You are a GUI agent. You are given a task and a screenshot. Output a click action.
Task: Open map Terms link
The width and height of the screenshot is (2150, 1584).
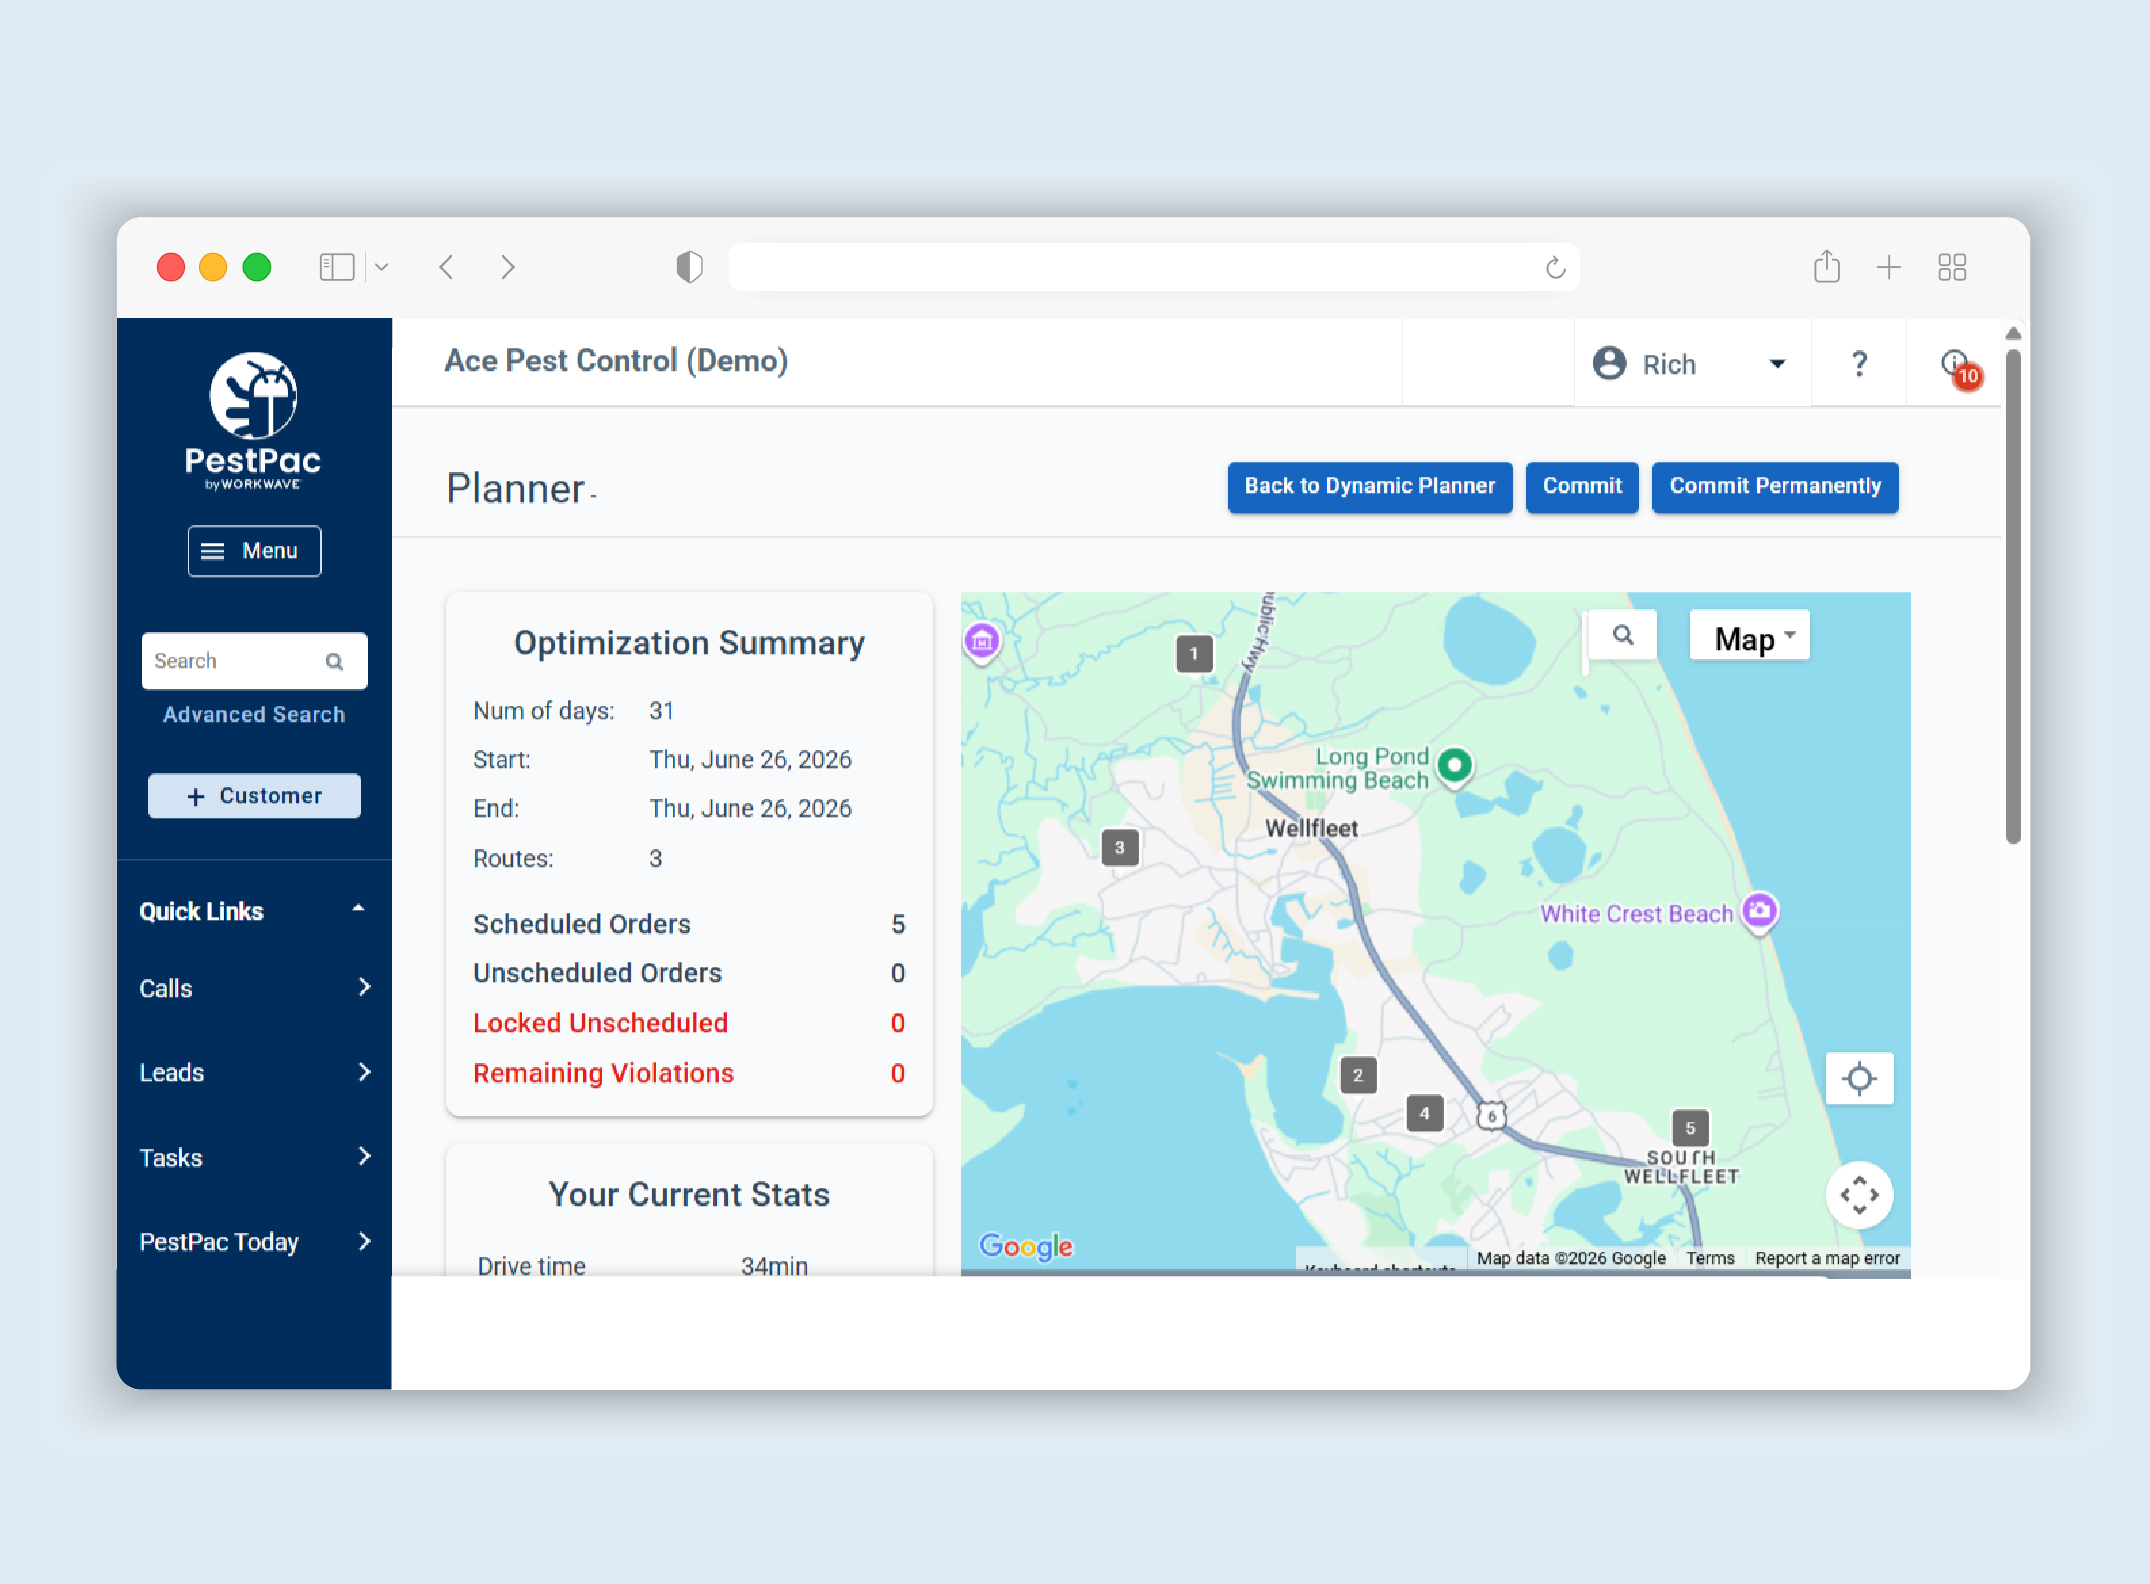click(x=1710, y=1258)
